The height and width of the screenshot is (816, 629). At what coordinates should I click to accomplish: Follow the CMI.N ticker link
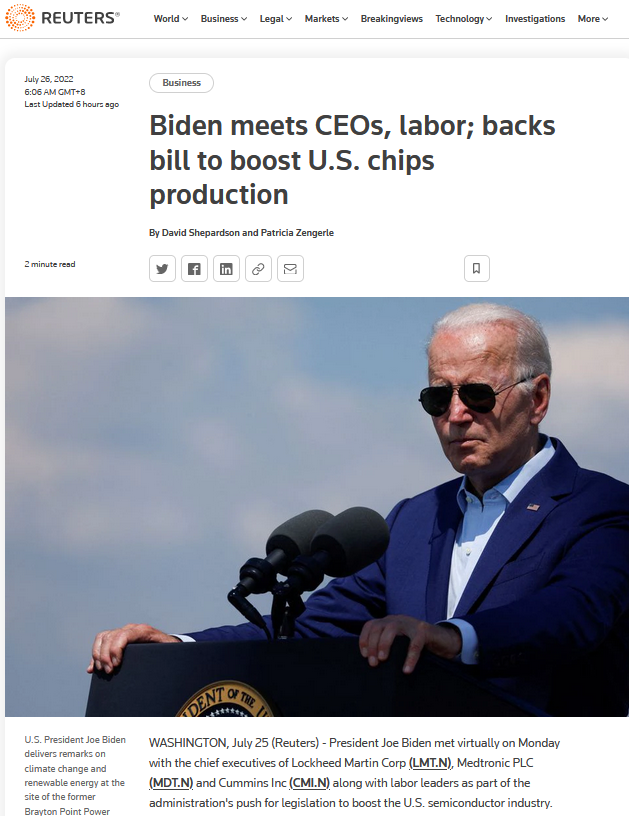pos(310,783)
